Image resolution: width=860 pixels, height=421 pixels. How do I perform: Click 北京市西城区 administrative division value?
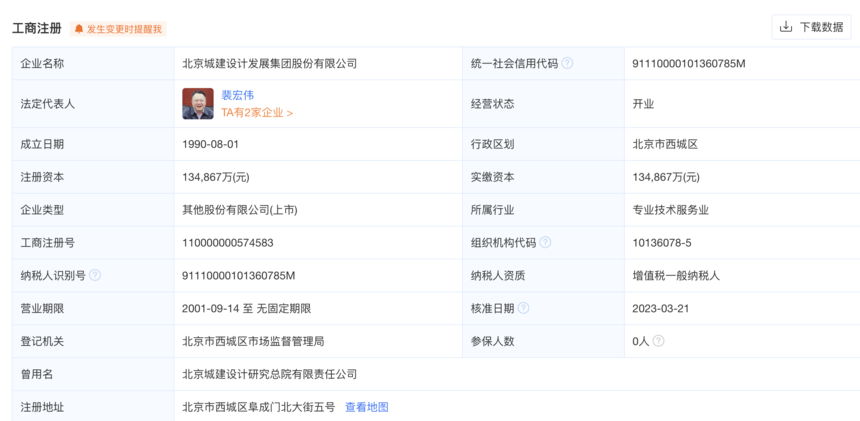point(665,145)
